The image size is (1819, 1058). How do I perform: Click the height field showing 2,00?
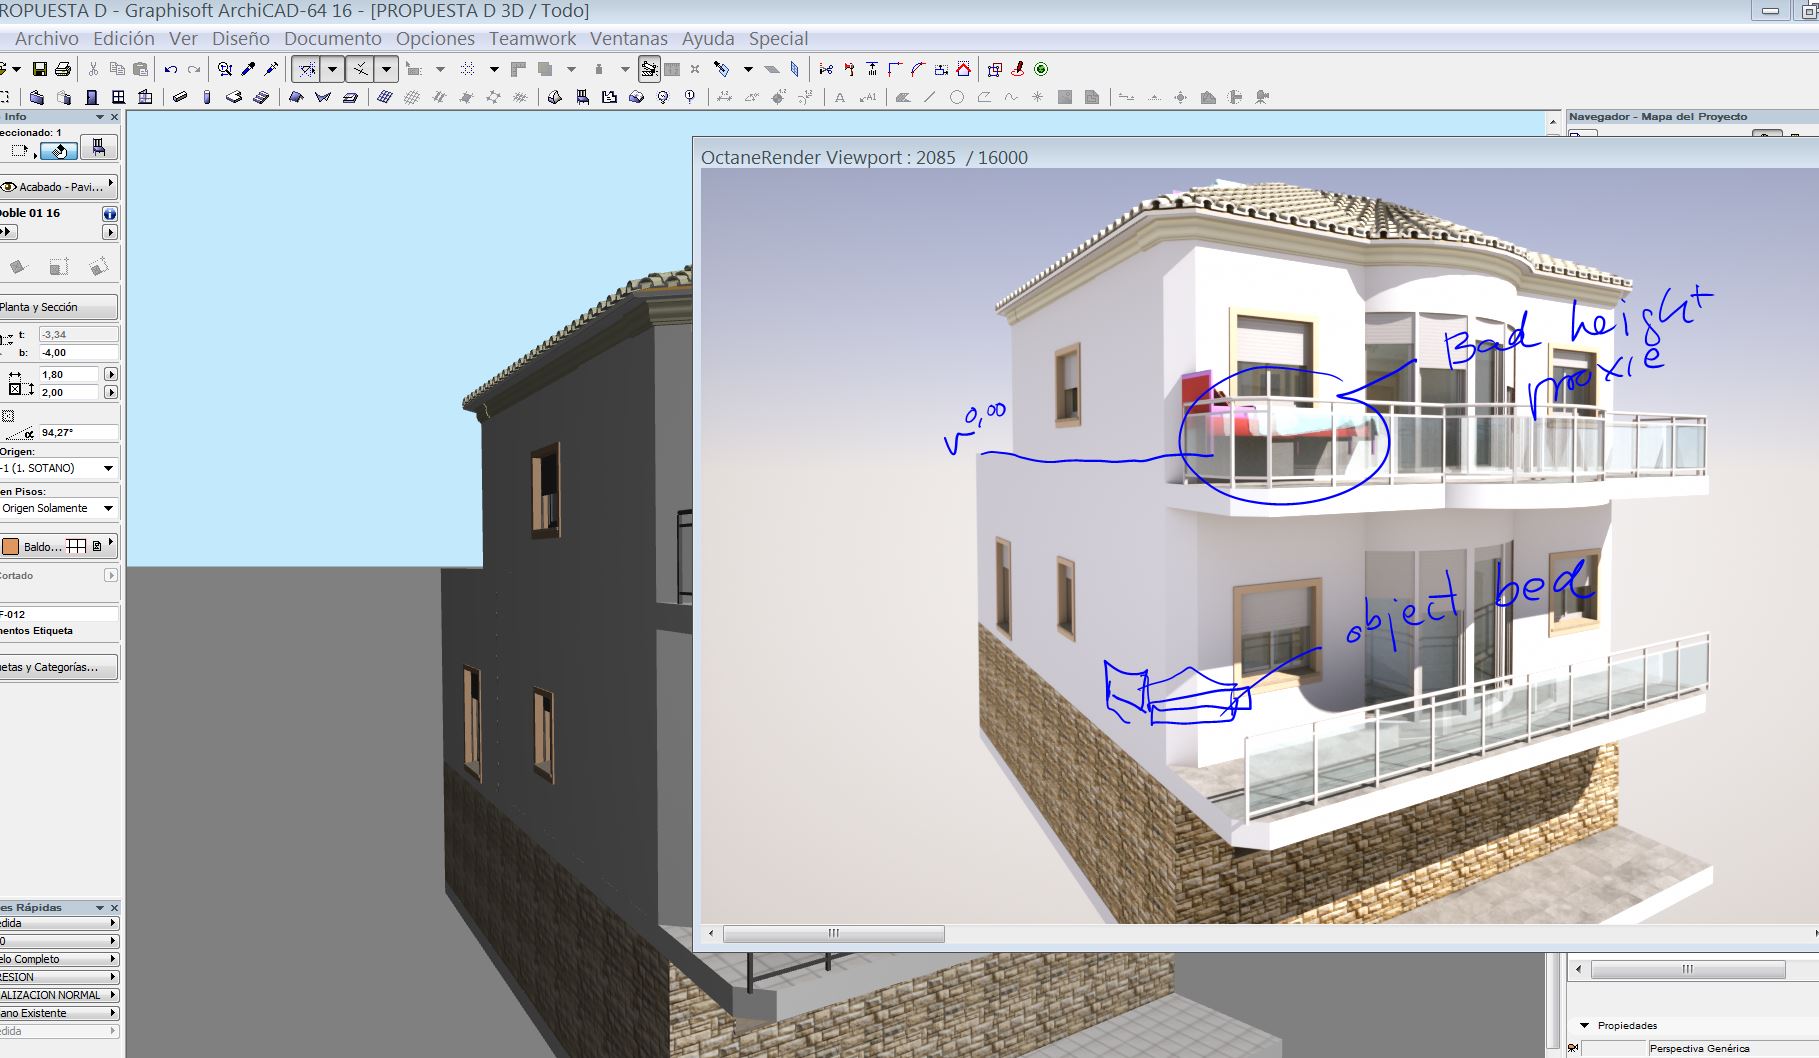coord(70,392)
